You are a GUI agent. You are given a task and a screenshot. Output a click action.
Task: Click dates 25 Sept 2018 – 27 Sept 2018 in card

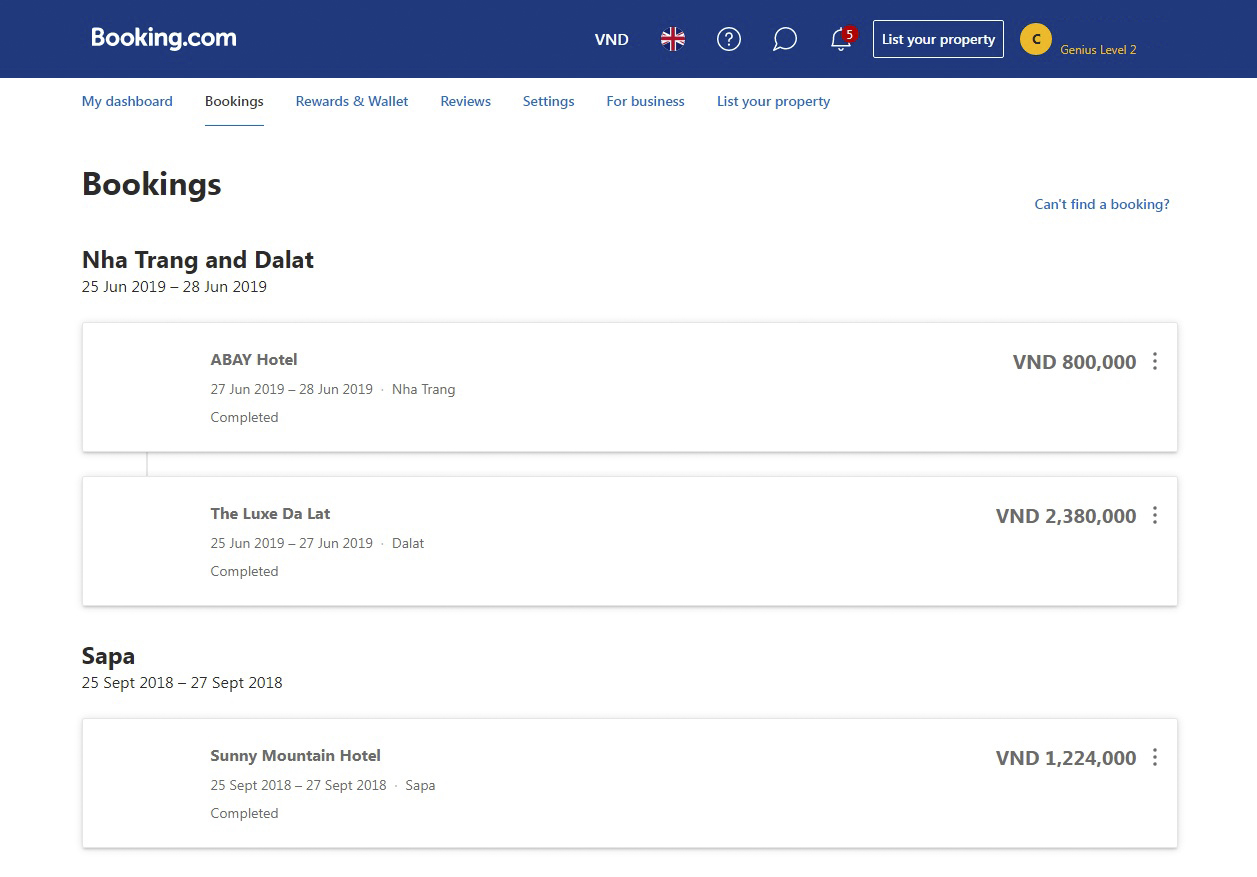pyautogui.click(x=298, y=785)
